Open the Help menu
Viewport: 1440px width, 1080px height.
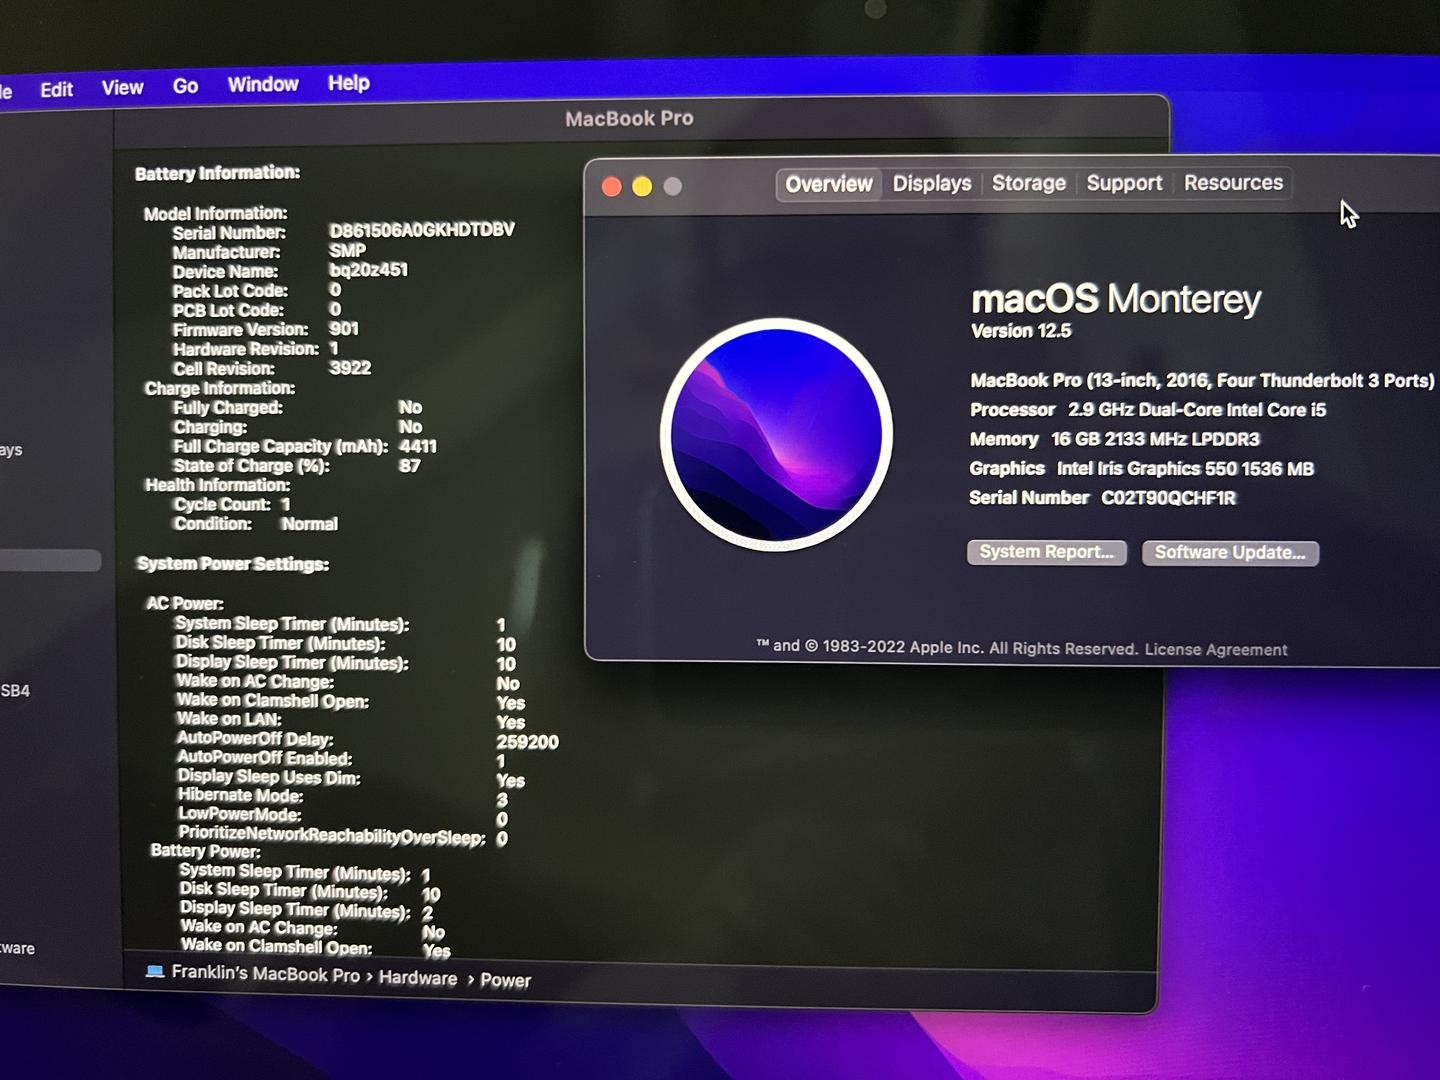(349, 83)
